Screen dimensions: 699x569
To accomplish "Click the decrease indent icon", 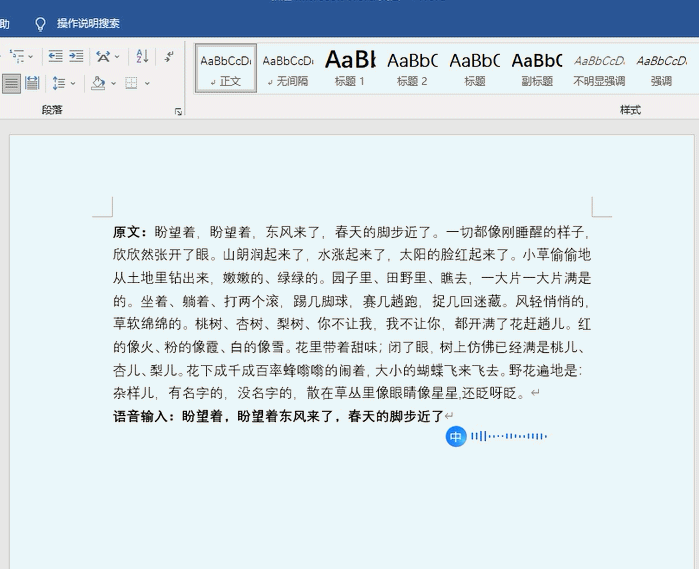I will point(55,57).
